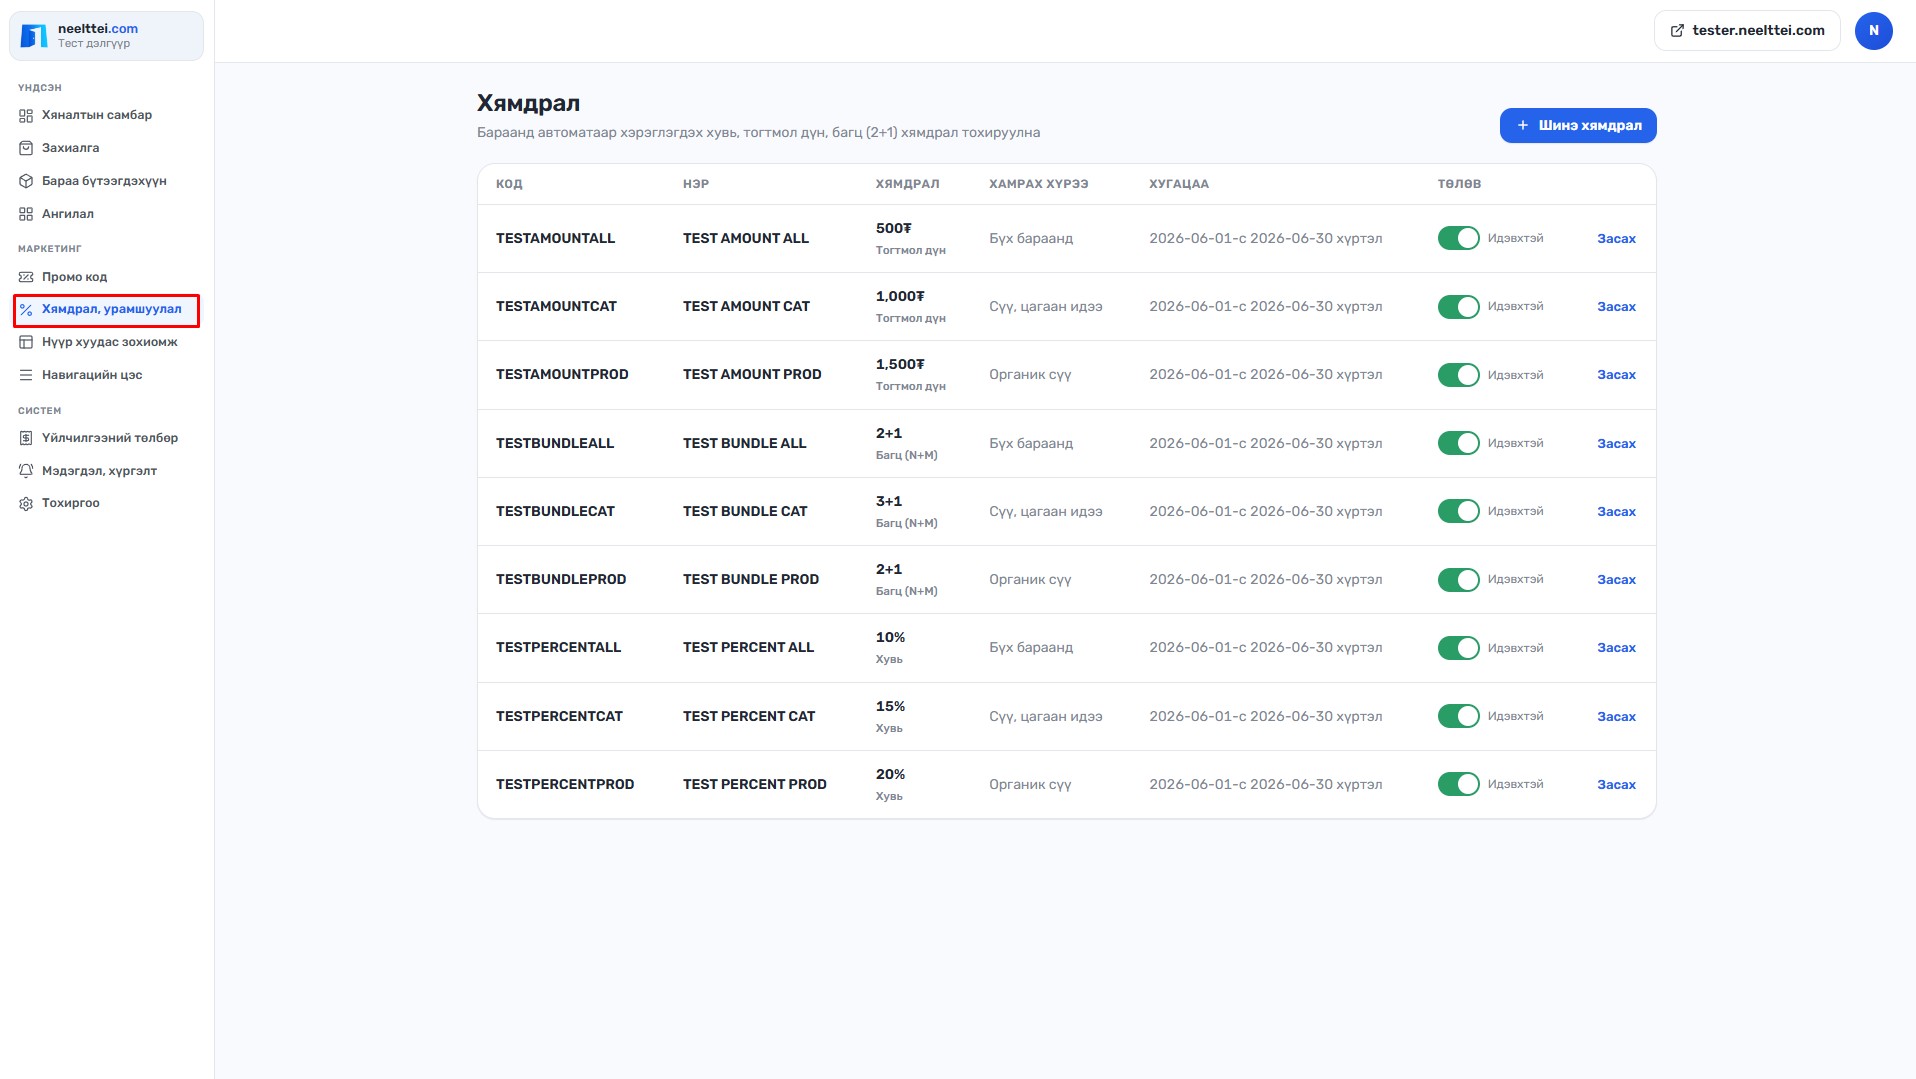Visit tester.neelttei.com storefront
The width and height of the screenshot is (1916, 1079).
pyautogui.click(x=1747, y=31)
